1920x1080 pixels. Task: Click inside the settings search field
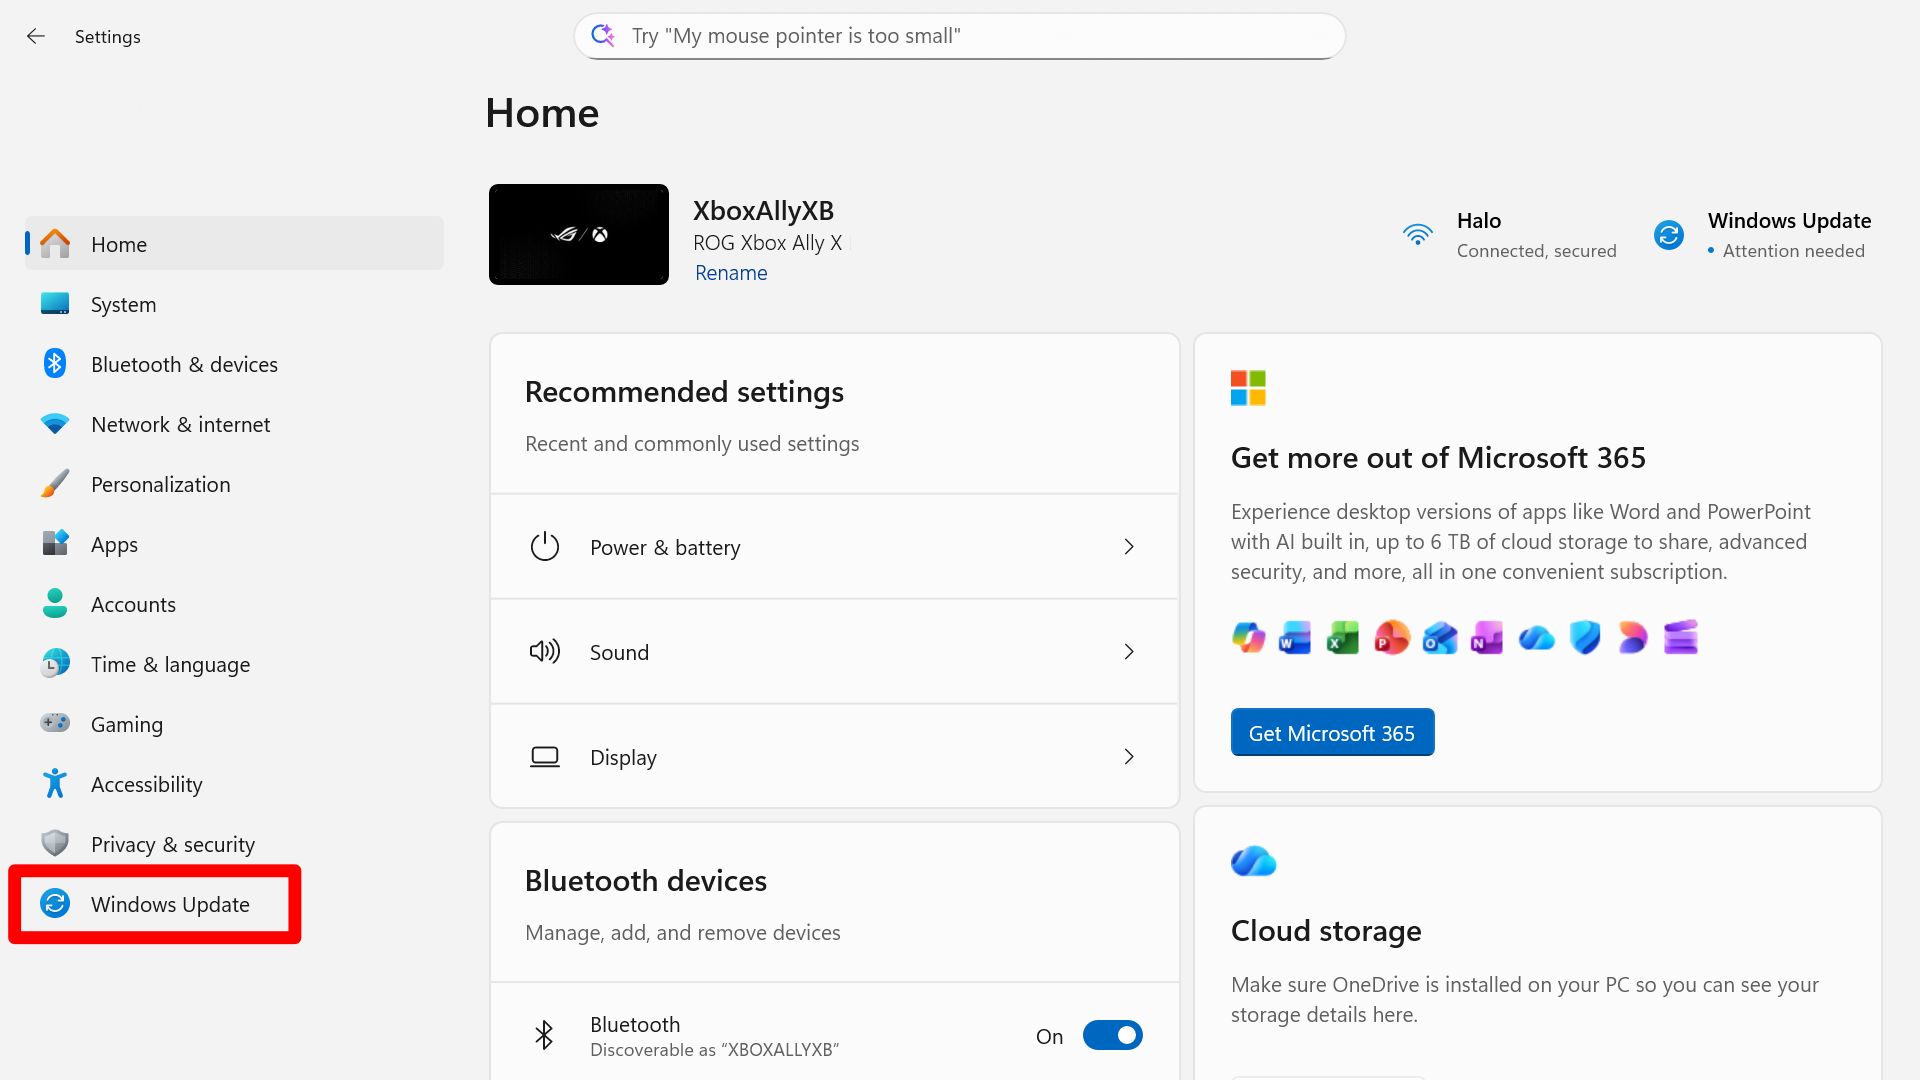point(958,35)
